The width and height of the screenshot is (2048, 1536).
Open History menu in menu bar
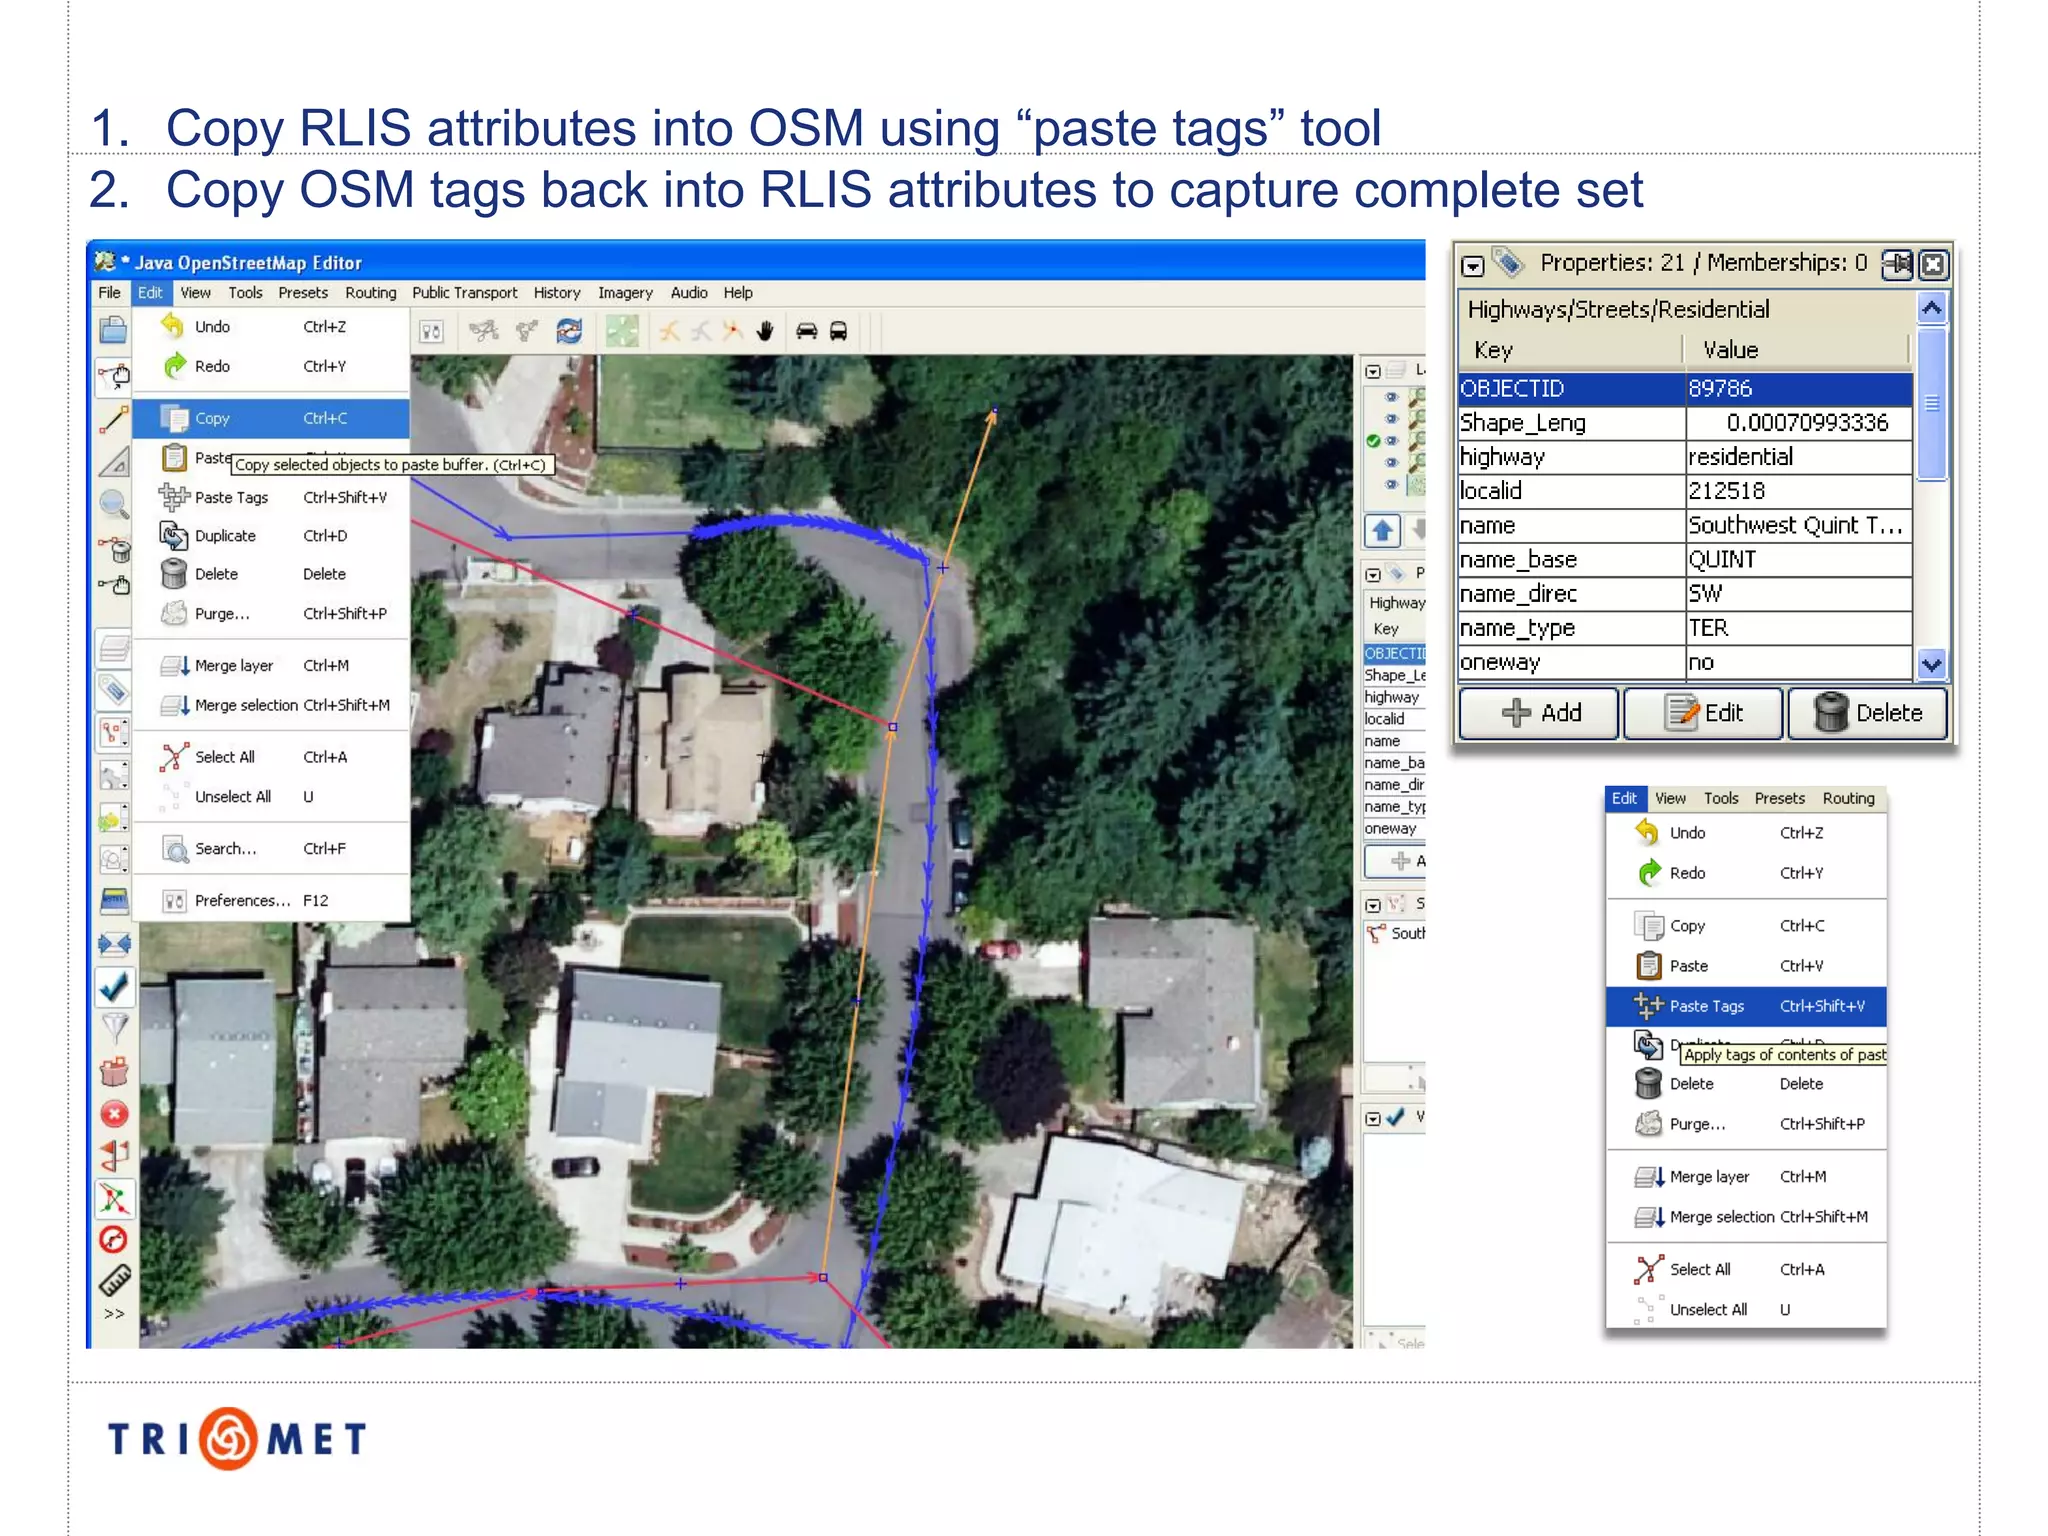click(556, 293)
